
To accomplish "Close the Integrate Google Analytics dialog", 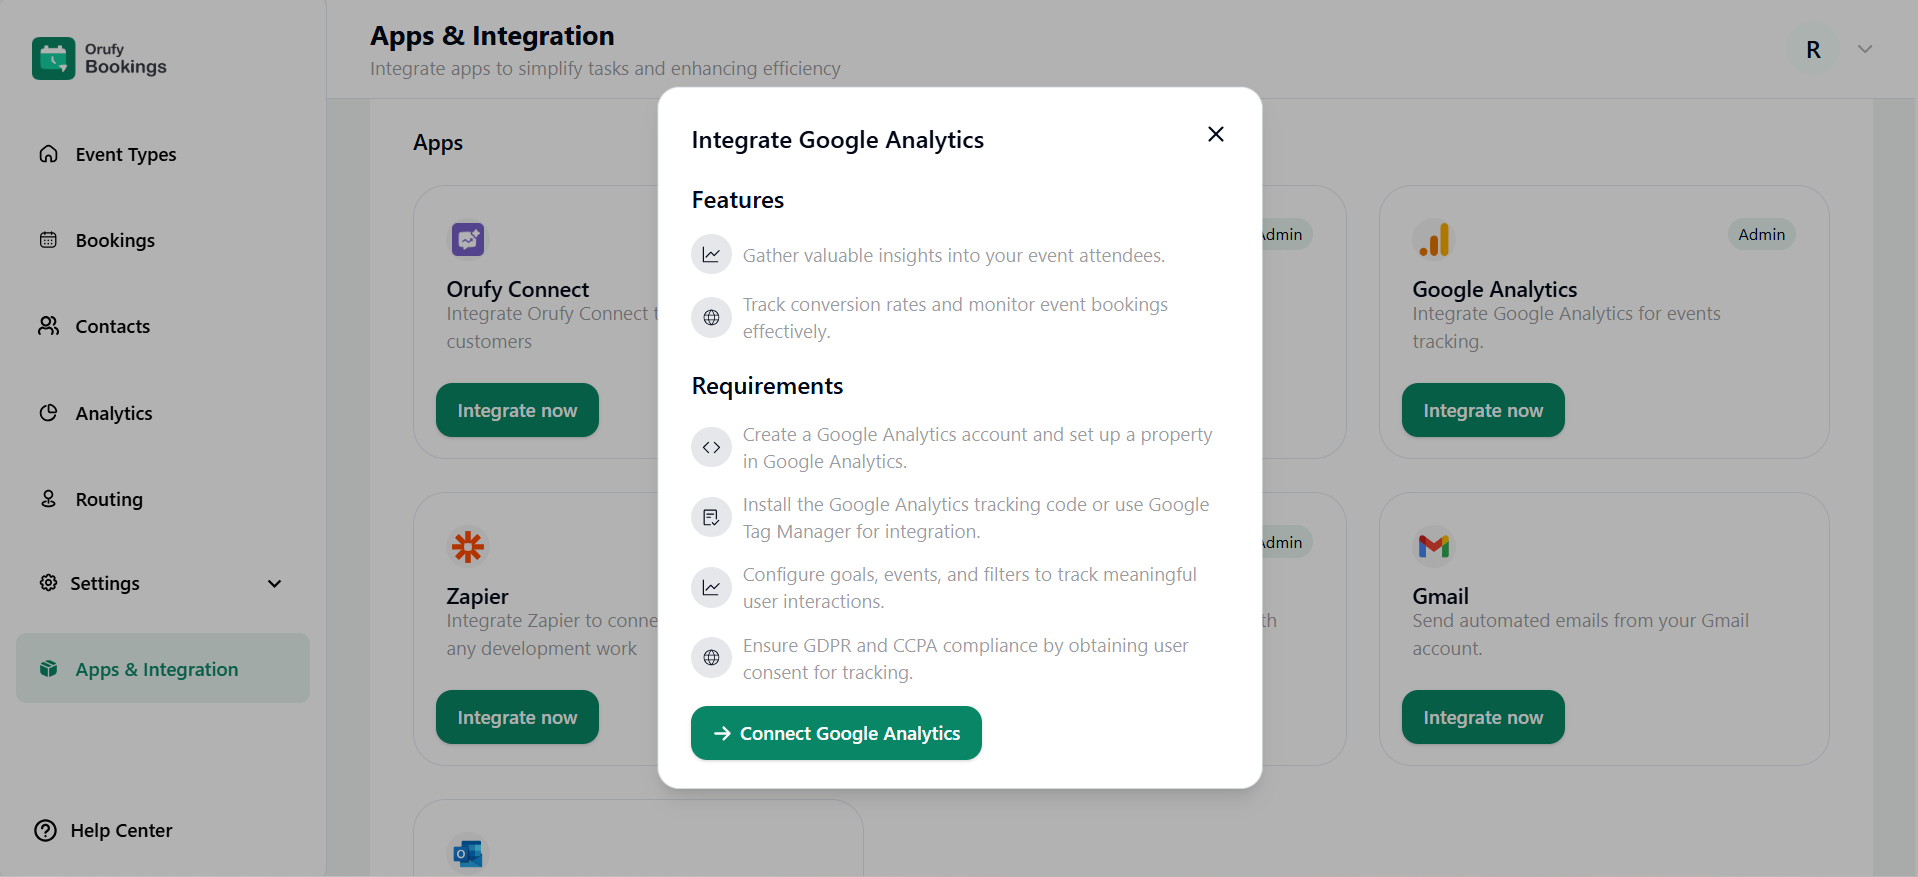I will (1215, 134).
